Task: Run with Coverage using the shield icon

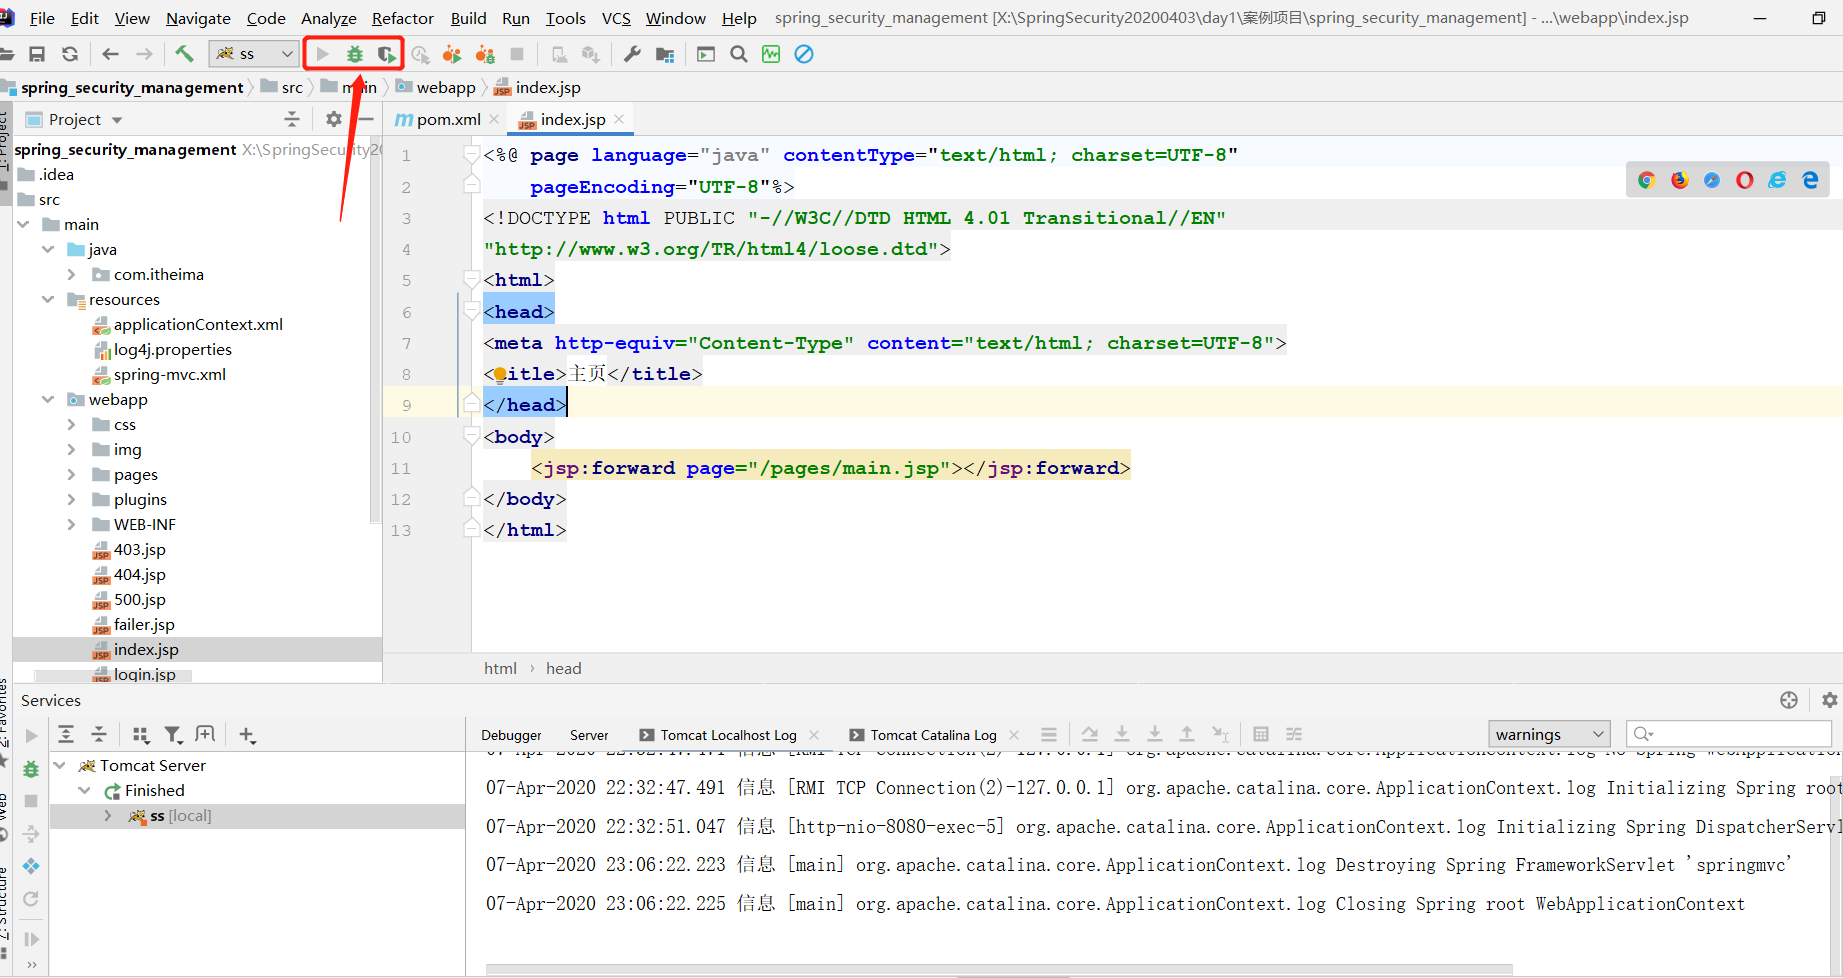Action: (x=386, y=54)
